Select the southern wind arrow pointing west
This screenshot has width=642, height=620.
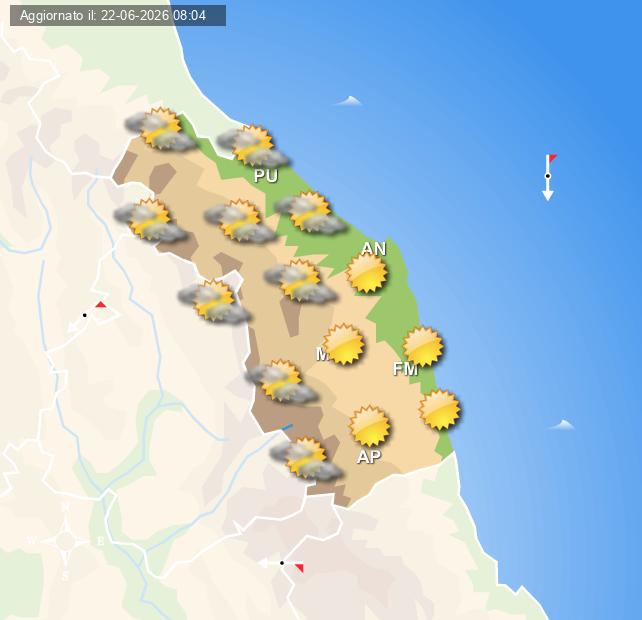[x=281, y=565]
